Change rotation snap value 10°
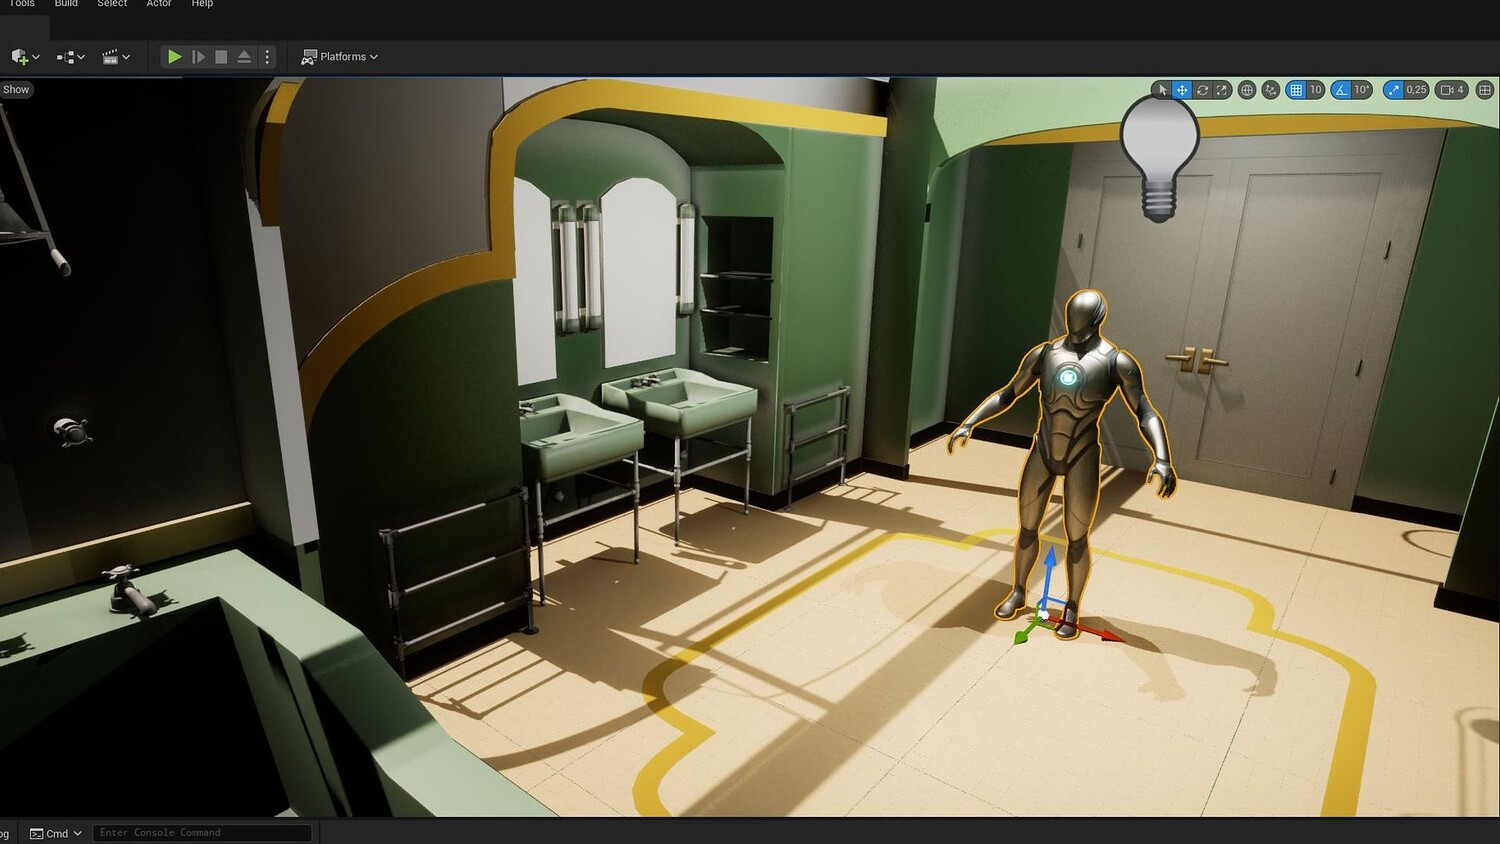Image resolution: width=1500 pixels, height=844 pixels. [x=1362, y=90]
